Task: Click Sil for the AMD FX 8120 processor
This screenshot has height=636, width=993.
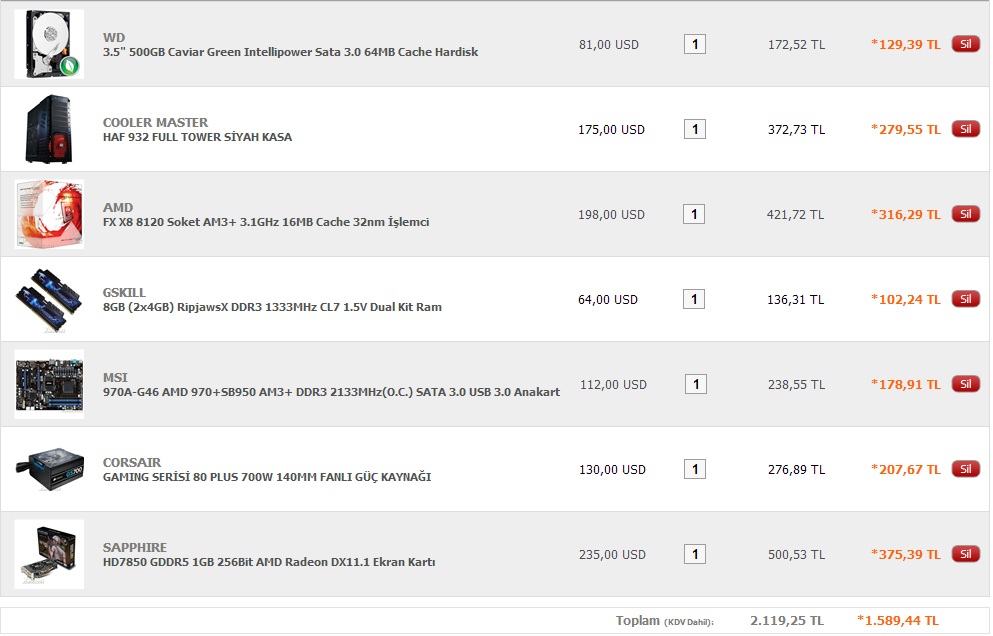Action: point(965,214)
